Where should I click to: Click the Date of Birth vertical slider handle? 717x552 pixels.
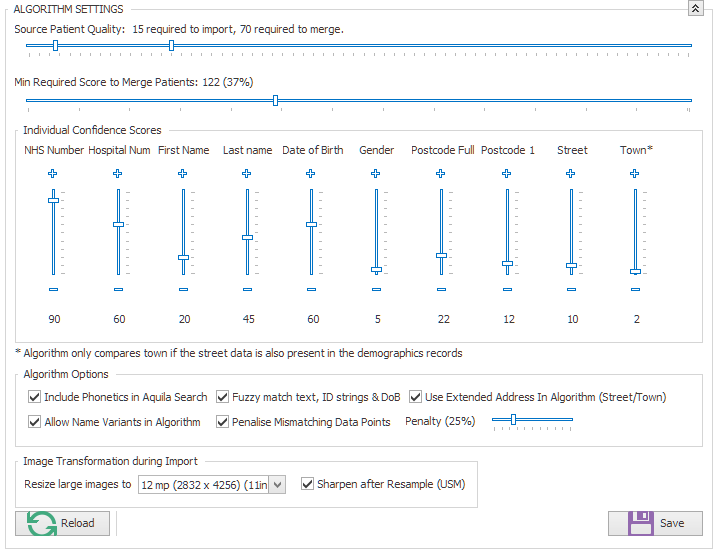[311, 225]
